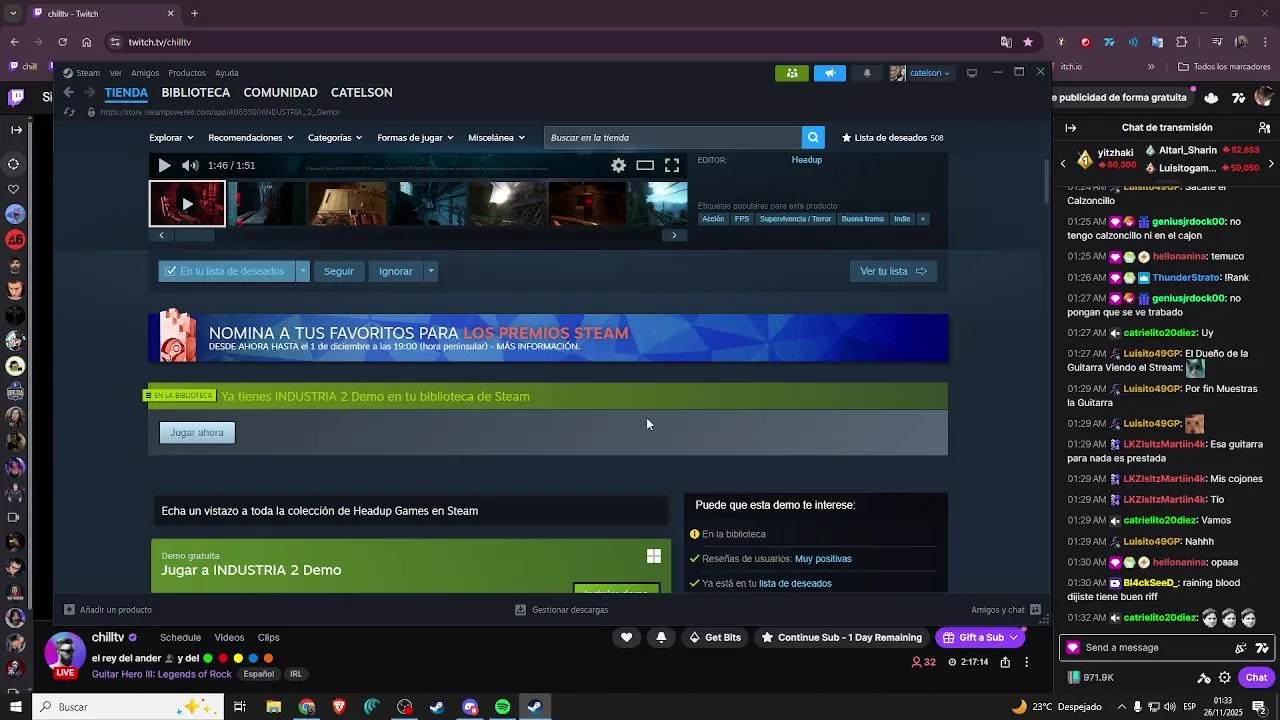1280x720 pixels.
Task: Select the red trailer video thumbnail
Action: coord(187,204)
